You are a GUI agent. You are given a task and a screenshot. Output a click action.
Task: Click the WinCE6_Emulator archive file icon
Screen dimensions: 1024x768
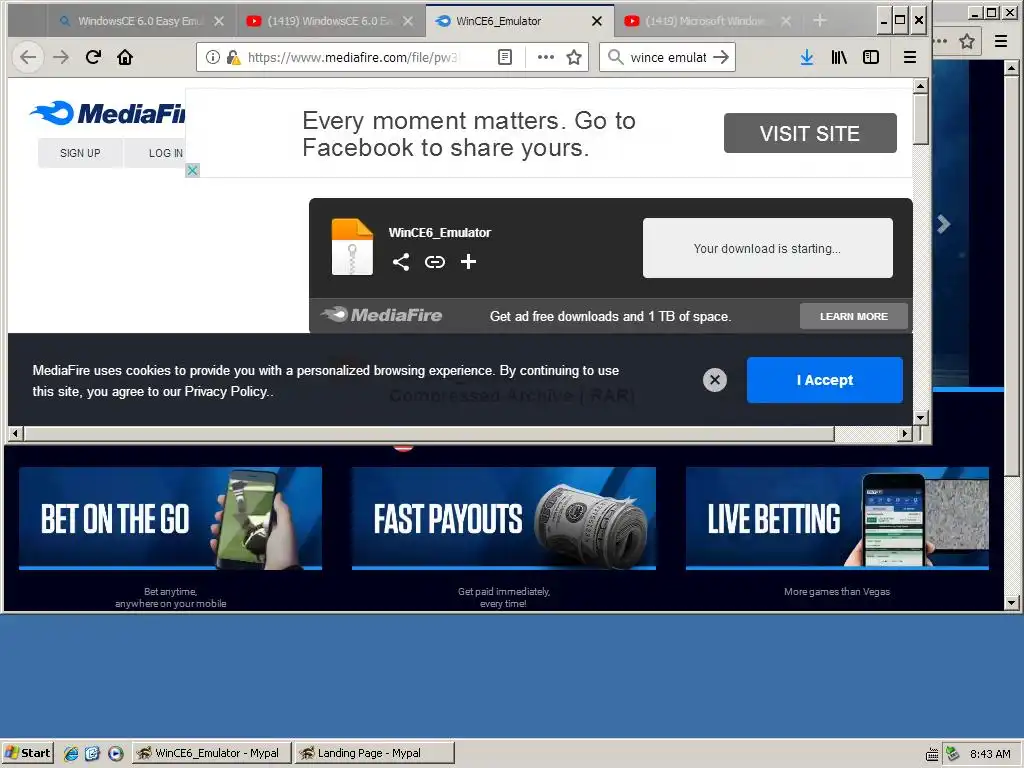coord(353,247)
